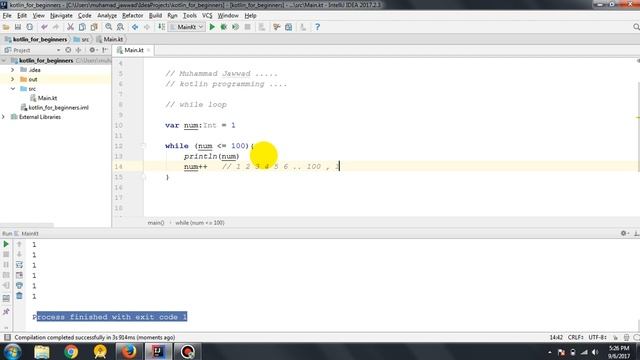Click the Cut scissors icon
The width and height of the screenshot is (640, 360).
(x=70, y=27)
